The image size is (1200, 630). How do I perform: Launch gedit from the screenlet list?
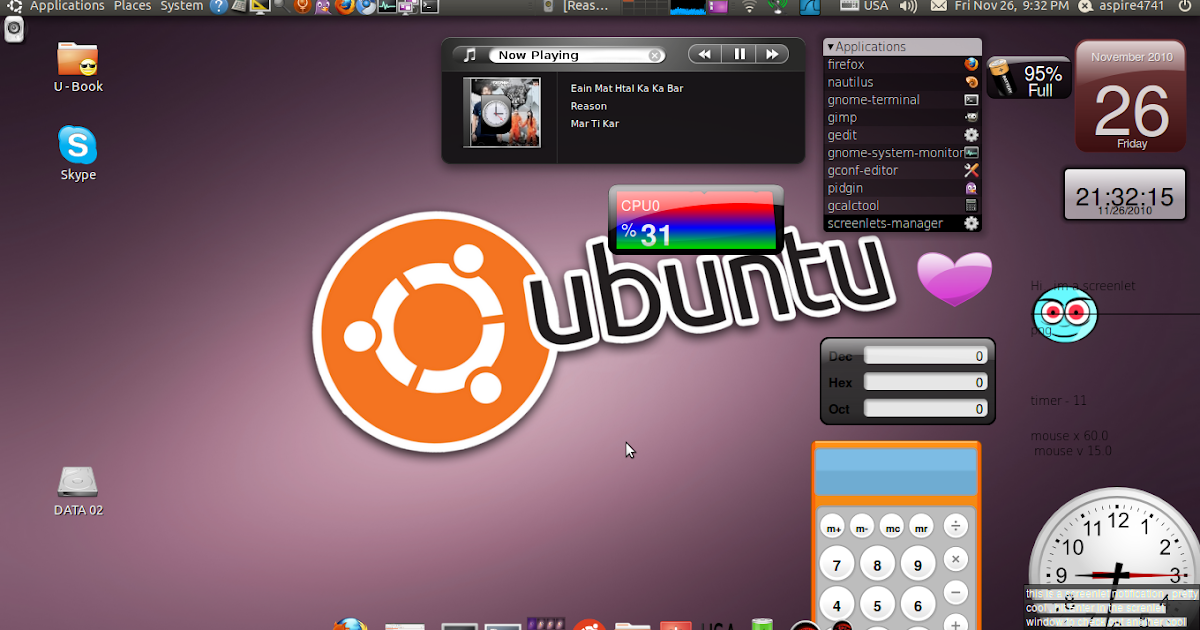point(902,135)
